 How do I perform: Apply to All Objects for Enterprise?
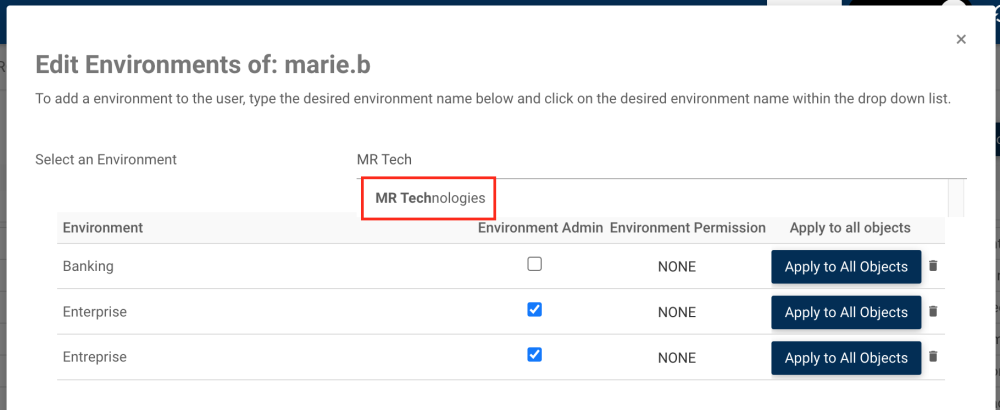point(846,312)
